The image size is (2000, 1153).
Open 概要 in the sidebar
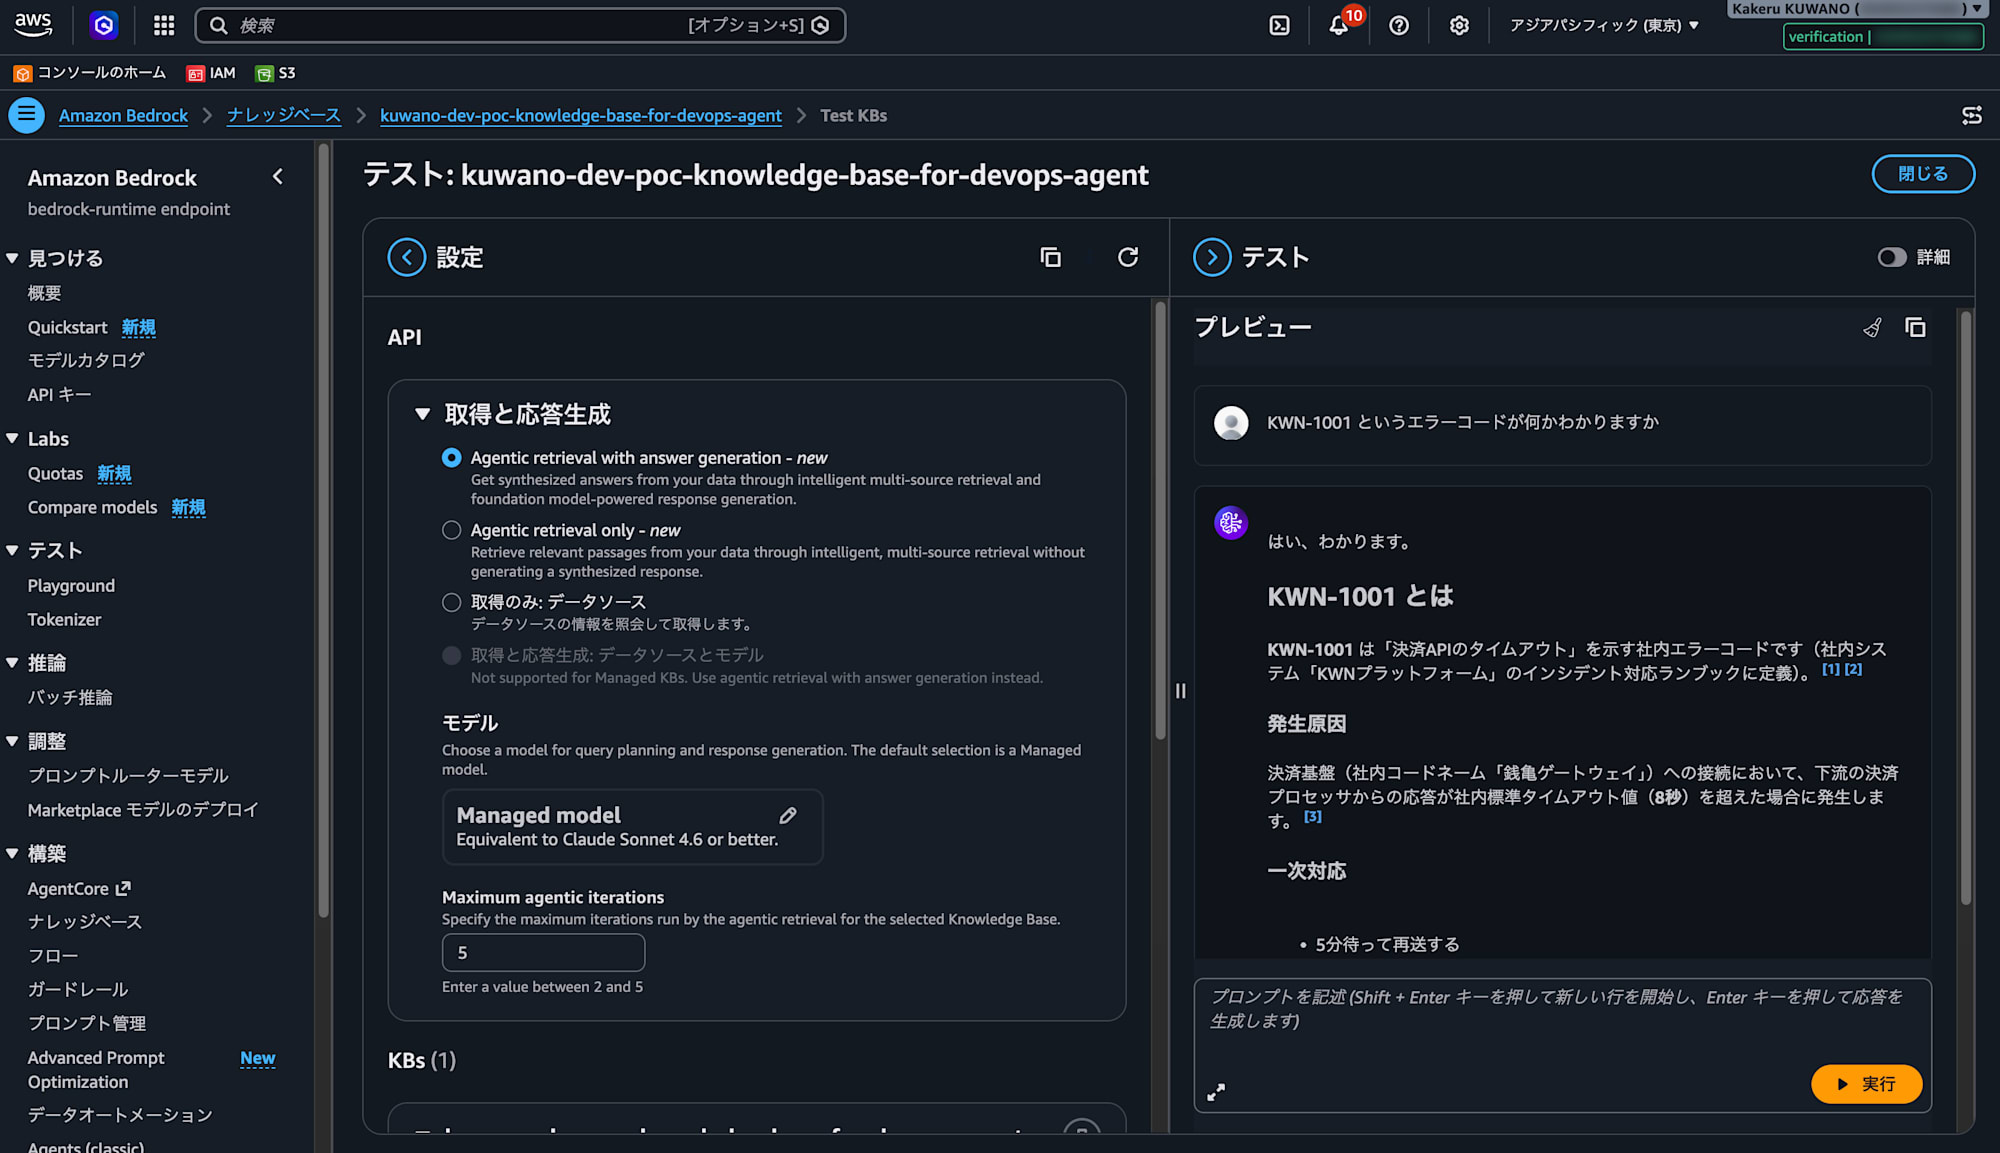pos(45,293)
